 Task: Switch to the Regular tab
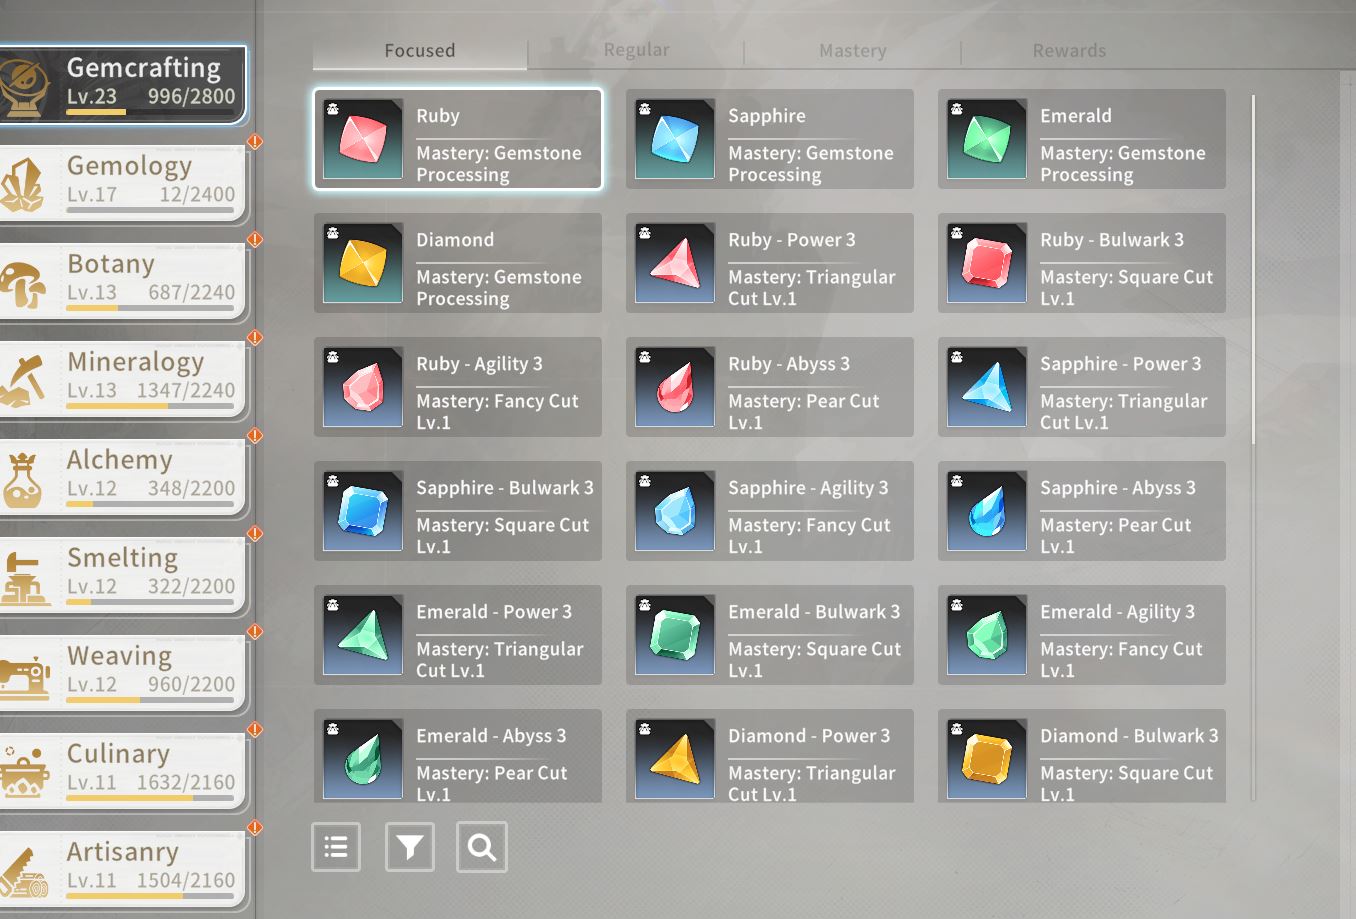tap(636, 50)
